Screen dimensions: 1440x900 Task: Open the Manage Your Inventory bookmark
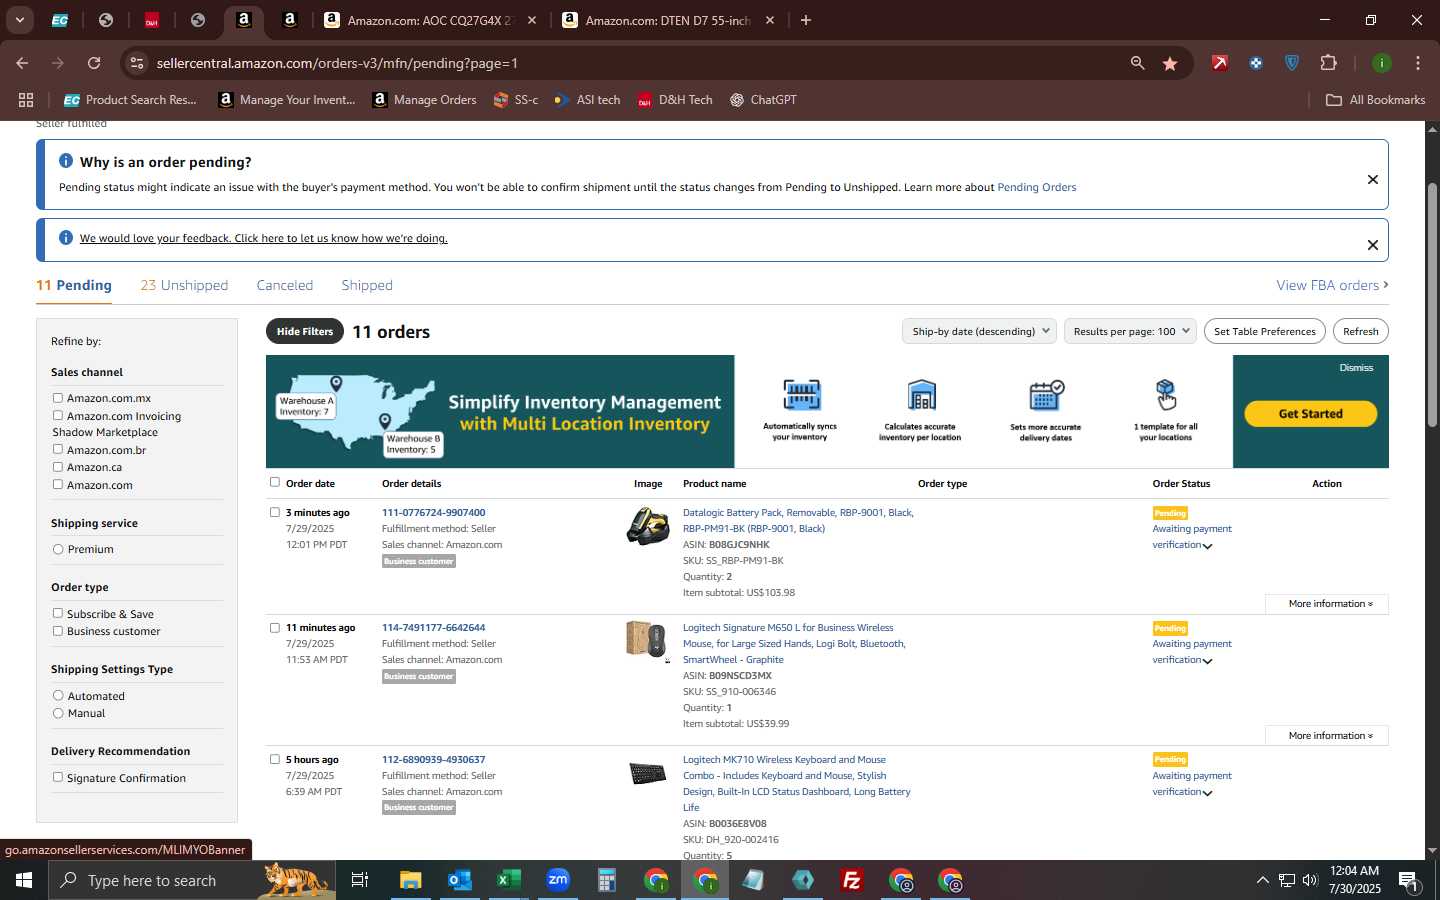tap(287, 100)
